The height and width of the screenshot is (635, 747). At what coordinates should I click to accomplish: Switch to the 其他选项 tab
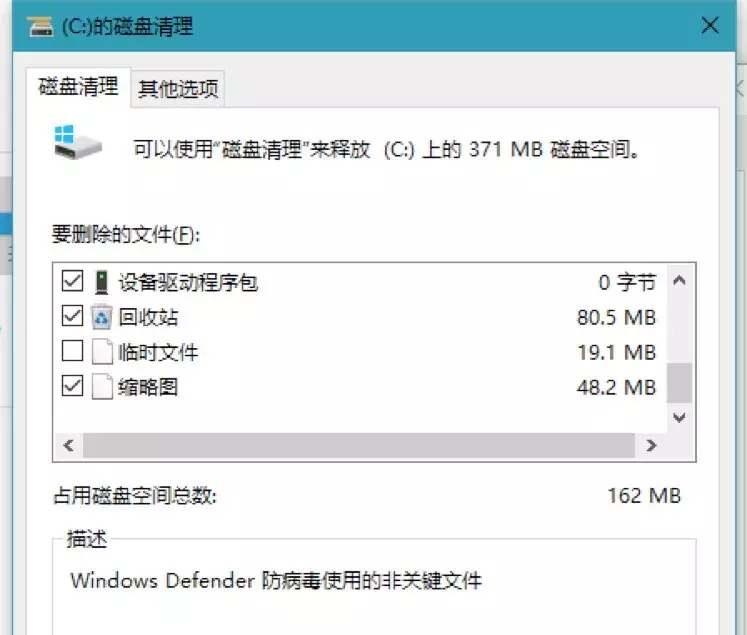click(178, 89)
